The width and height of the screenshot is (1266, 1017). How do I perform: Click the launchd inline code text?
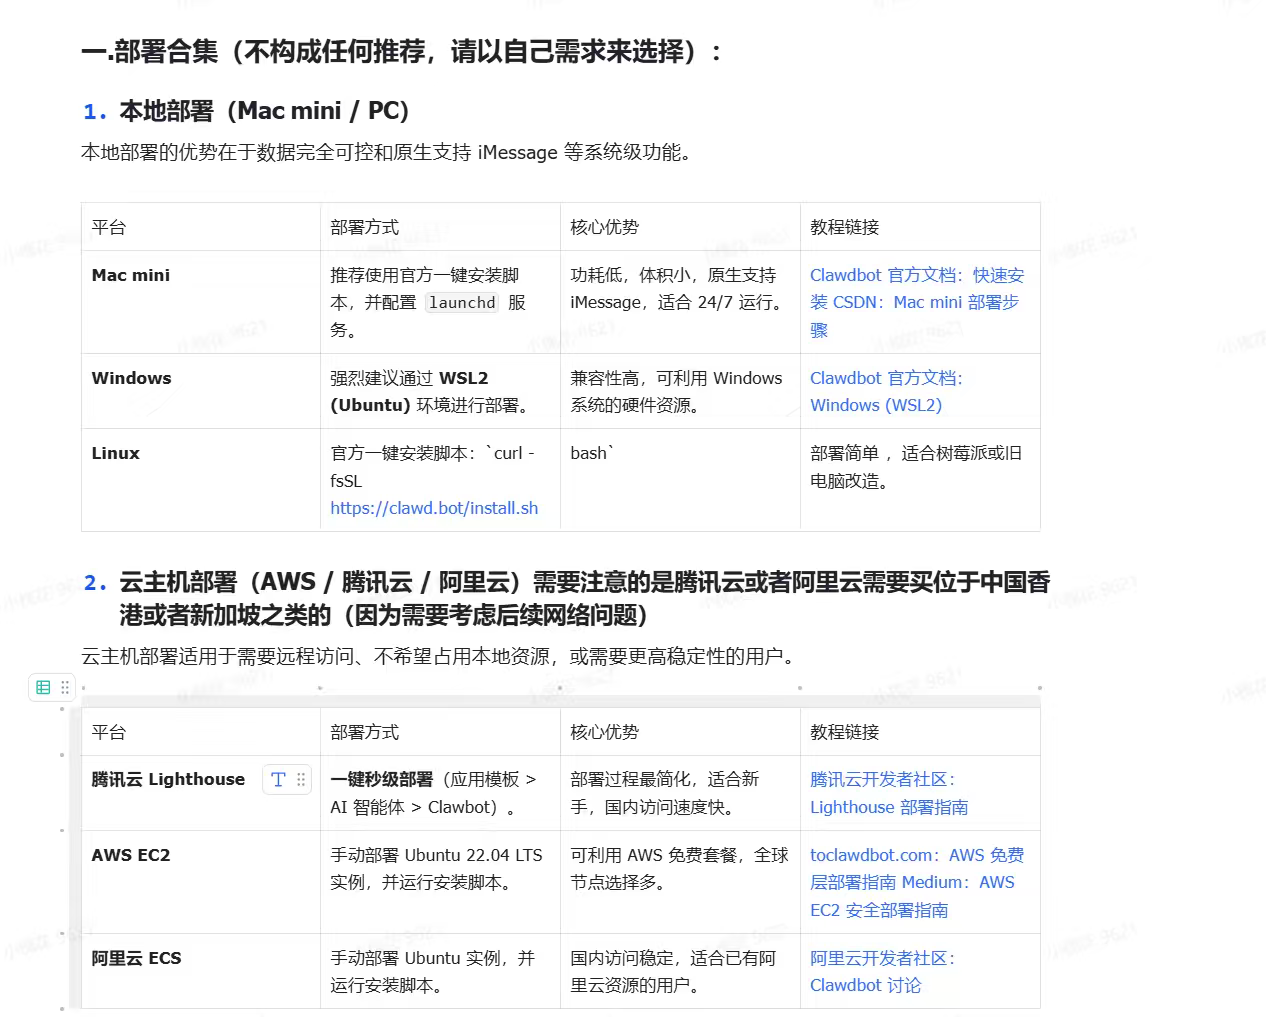coord(462,302)
